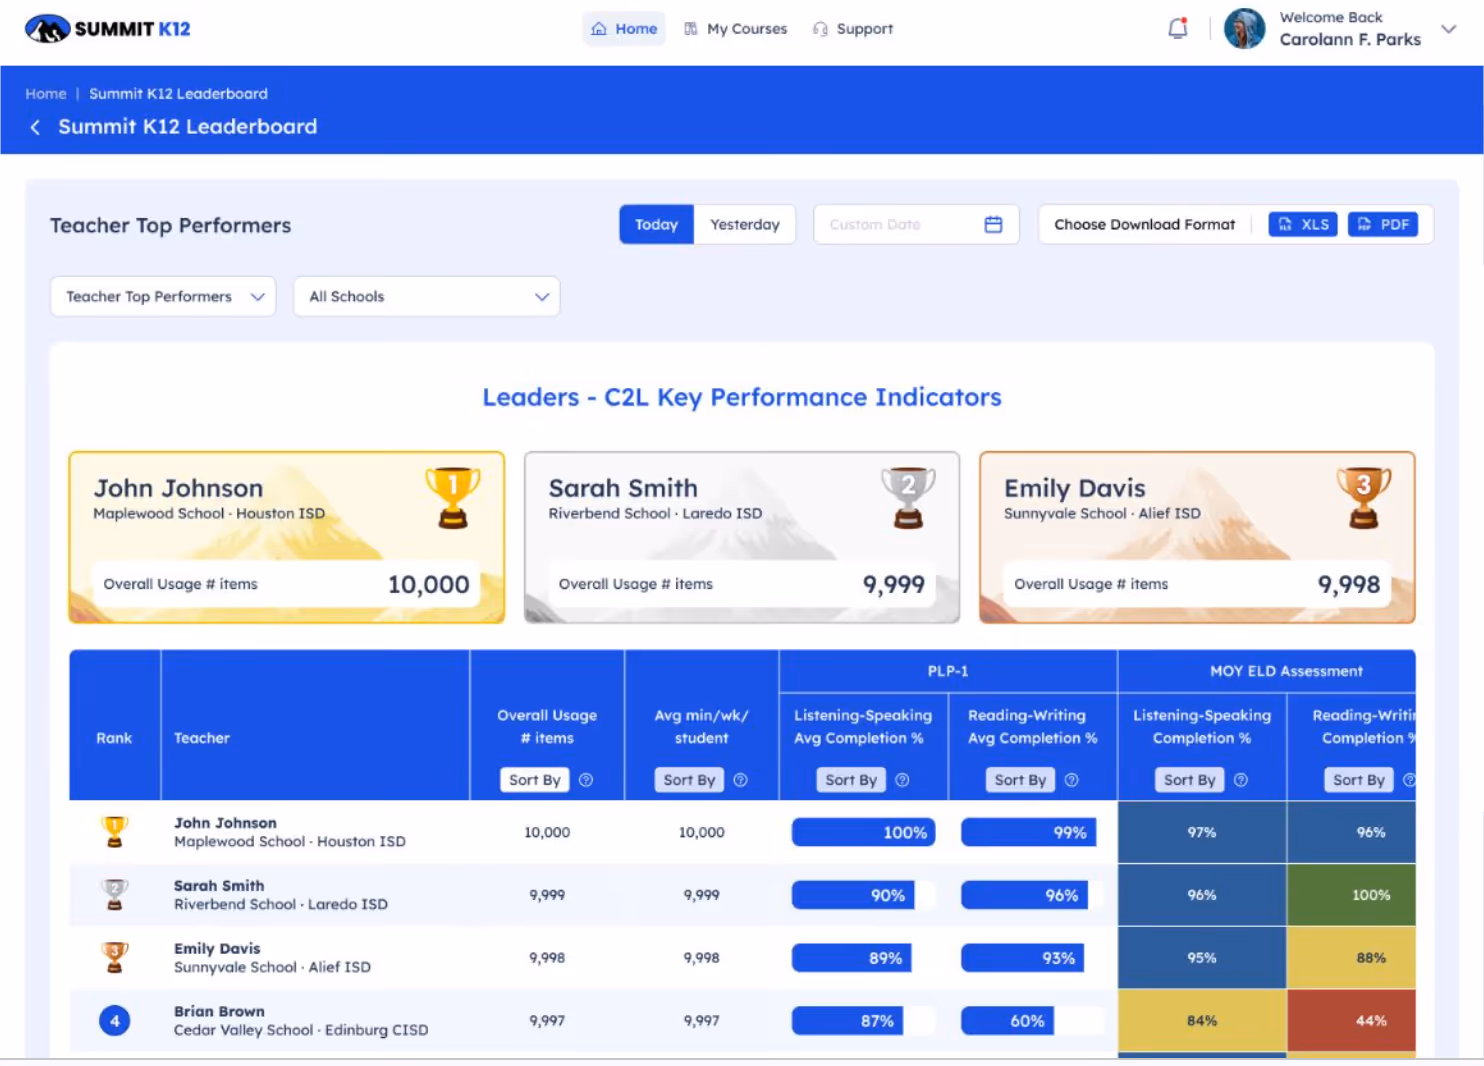Expand the user account chevron menu
Screen dimensions: 1484x1066
(x=1448, y=29)
